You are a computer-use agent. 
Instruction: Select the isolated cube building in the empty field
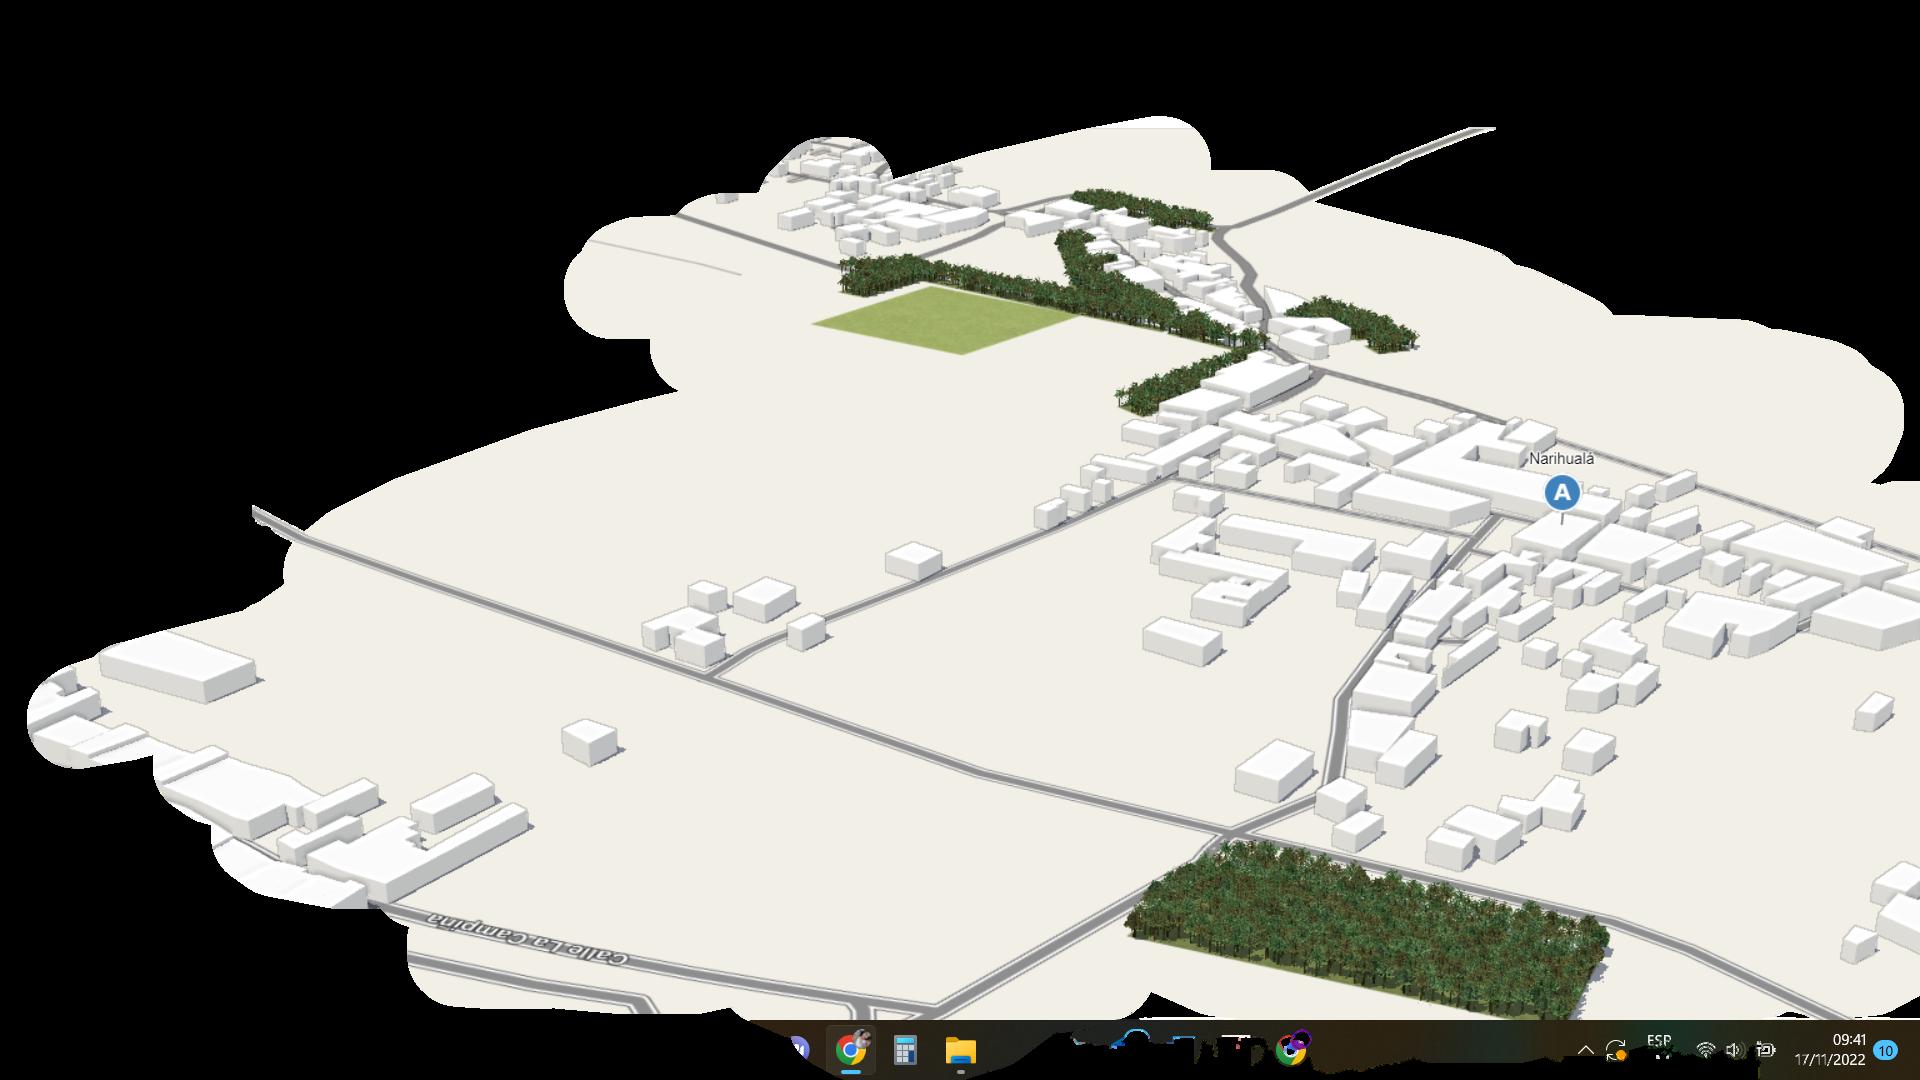point(589,741)
